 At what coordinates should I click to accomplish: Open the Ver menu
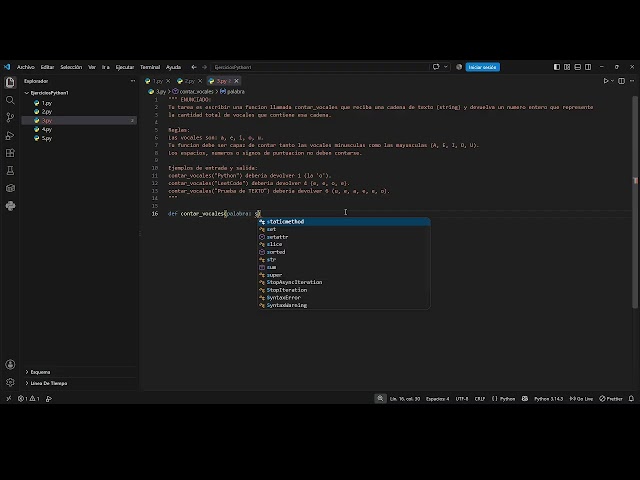tap(92, 67)
